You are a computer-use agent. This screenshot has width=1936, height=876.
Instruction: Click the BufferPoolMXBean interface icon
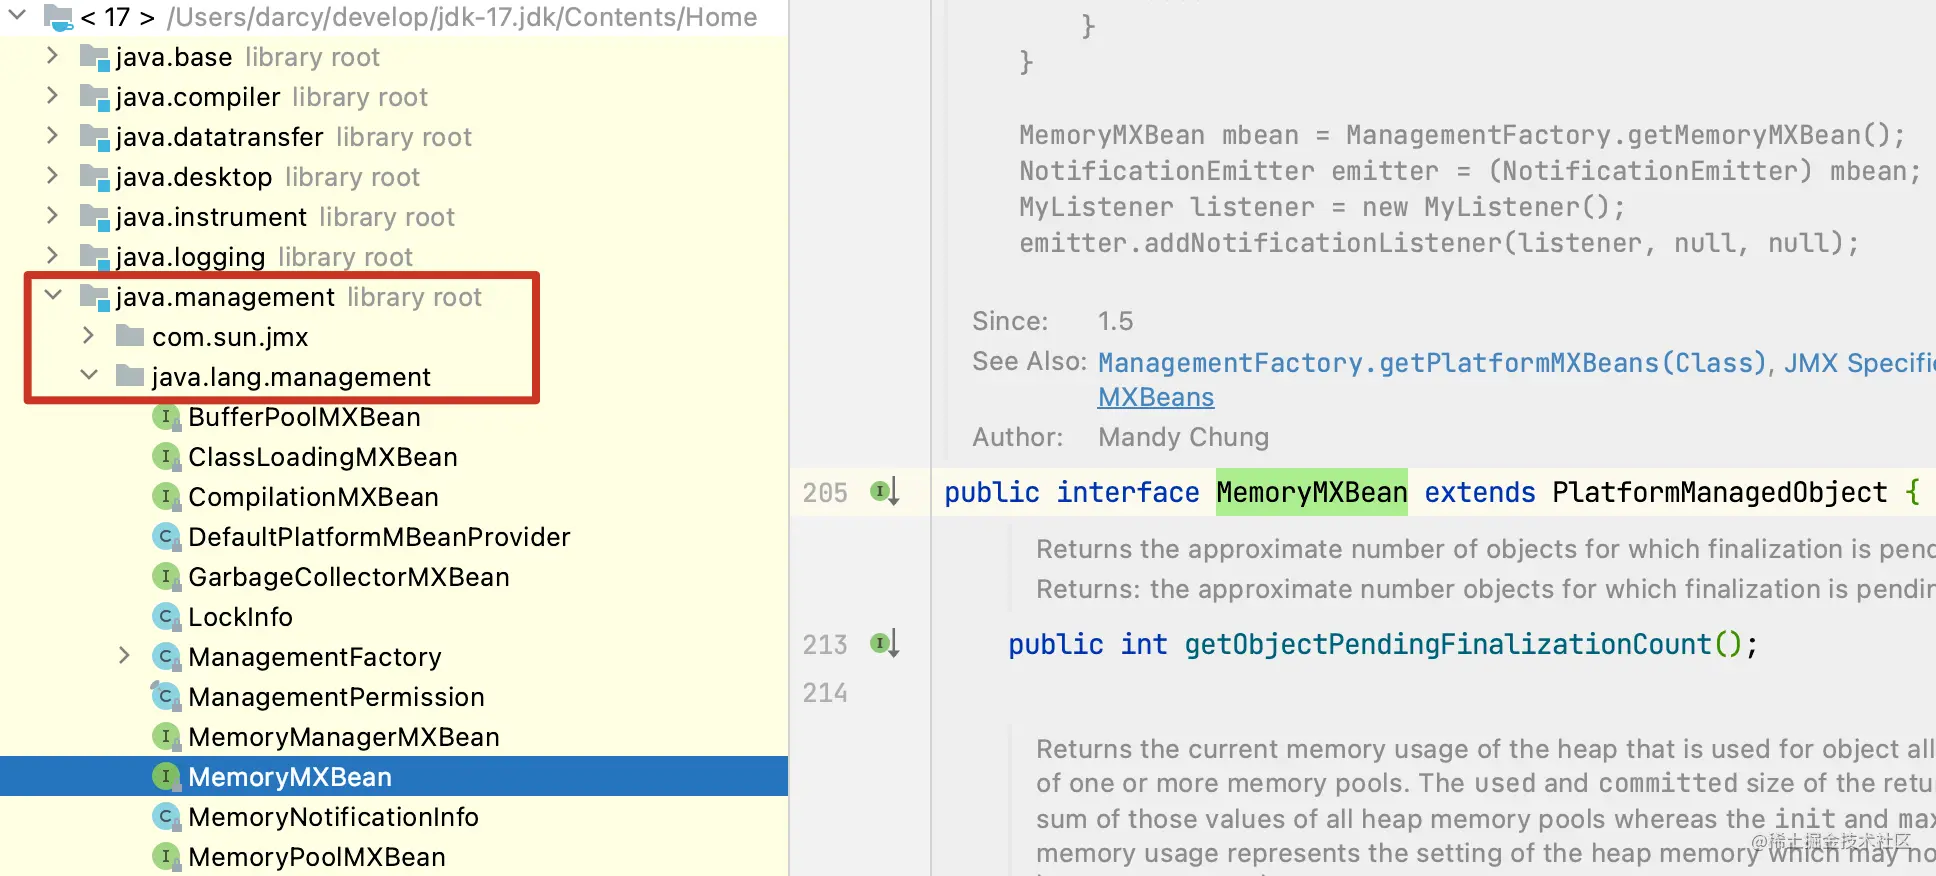tap(165, 416)
